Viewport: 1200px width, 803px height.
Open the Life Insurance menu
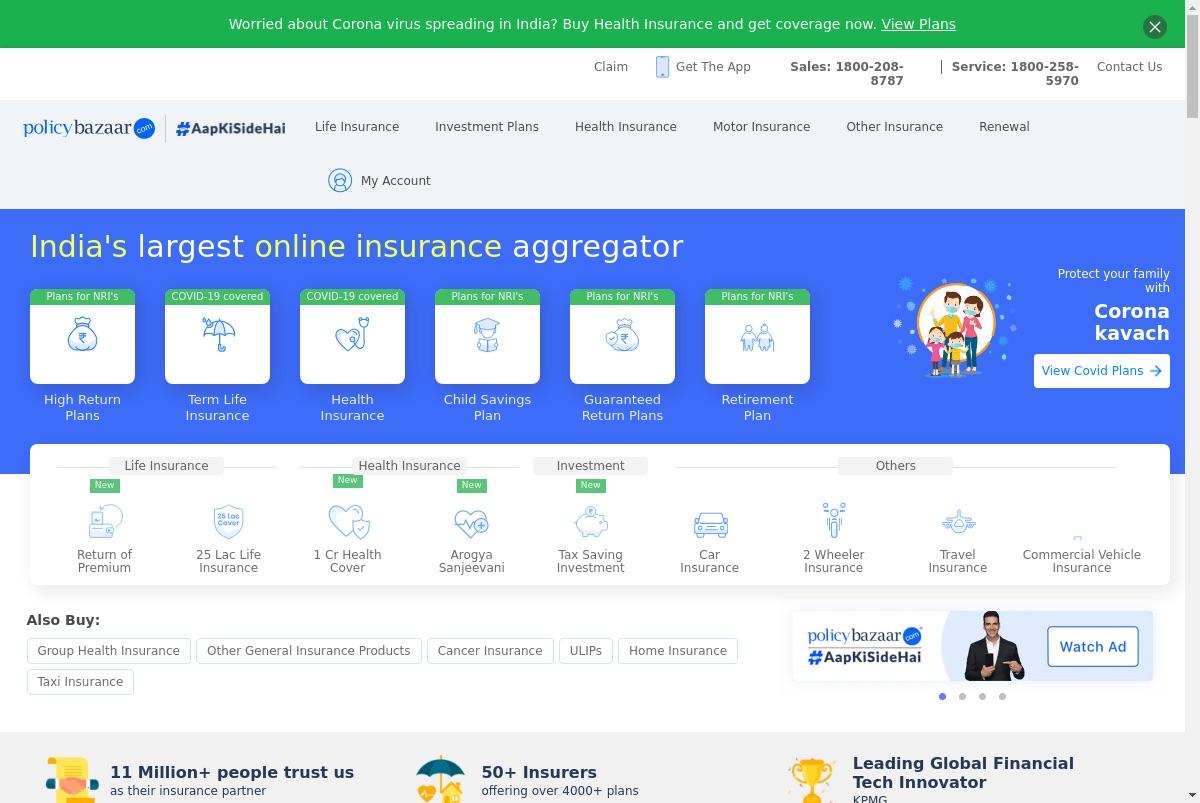(x=357, y=127)
